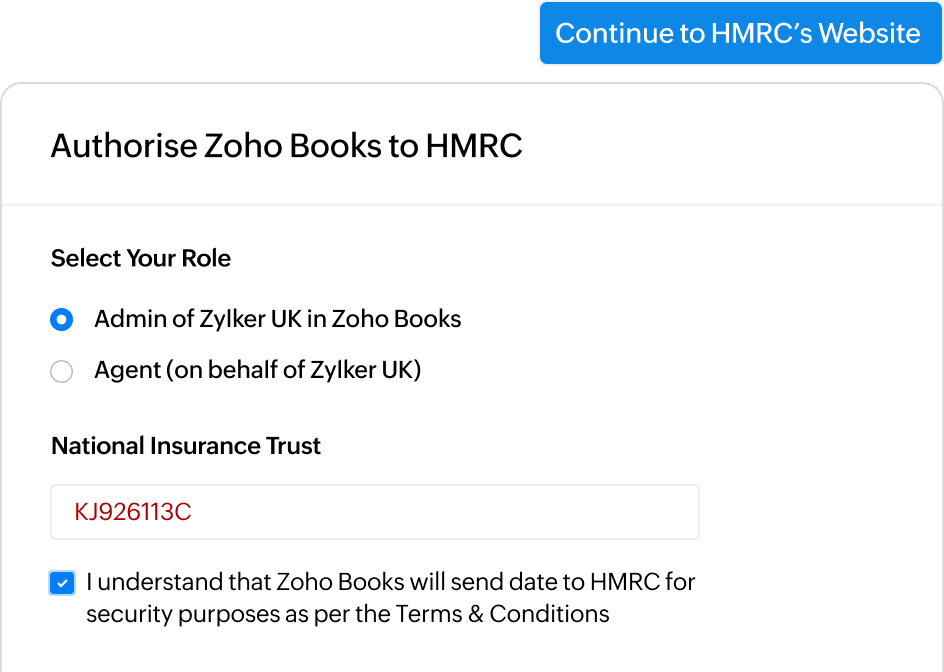
Task: Click the 'Admin of Zylker UK in Zoho Books' label
Action: (x=278, y=320)
